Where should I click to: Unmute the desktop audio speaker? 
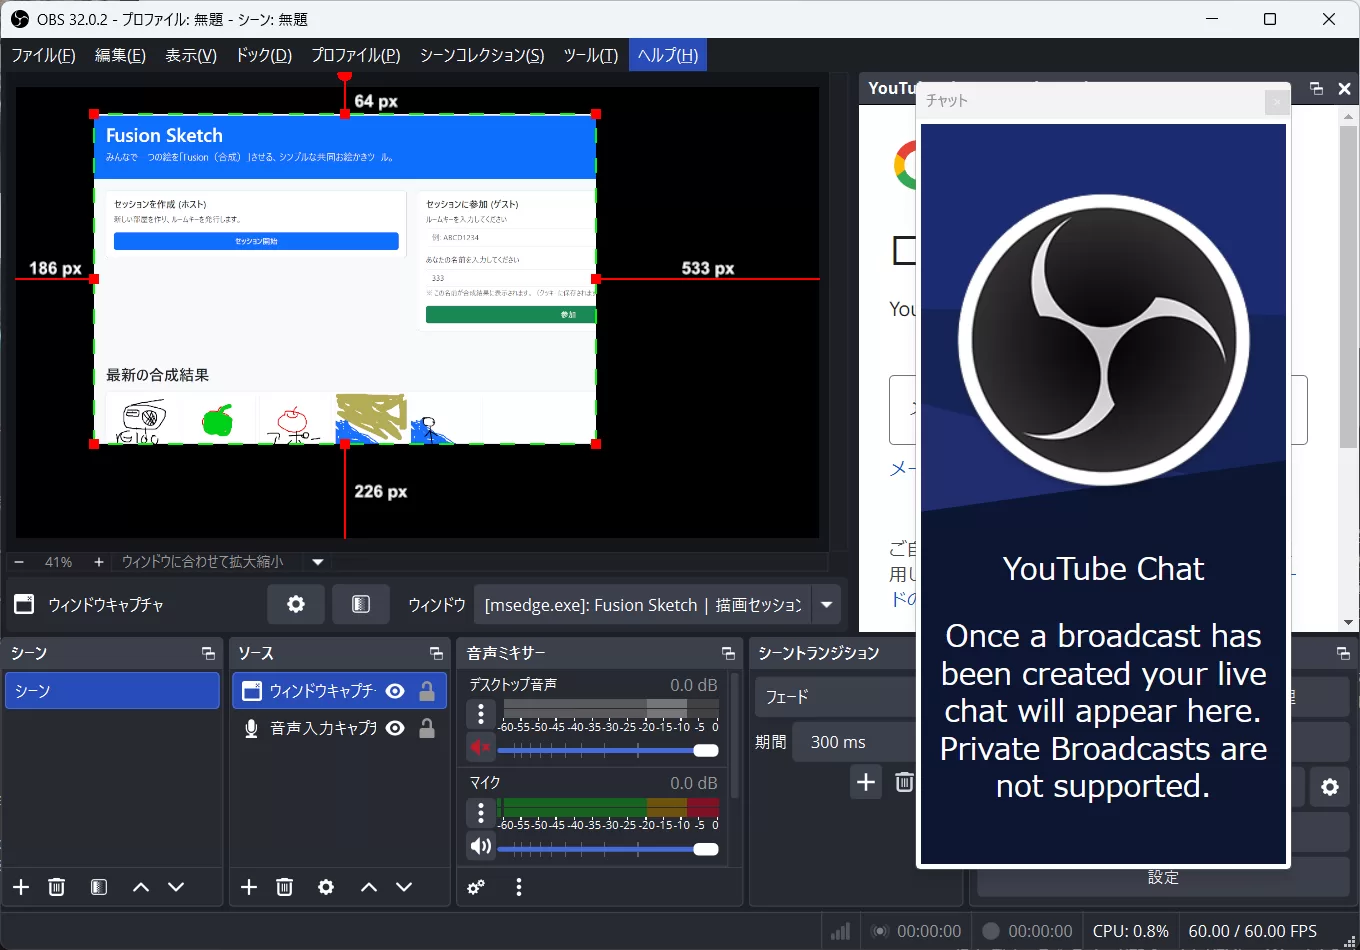481,747
